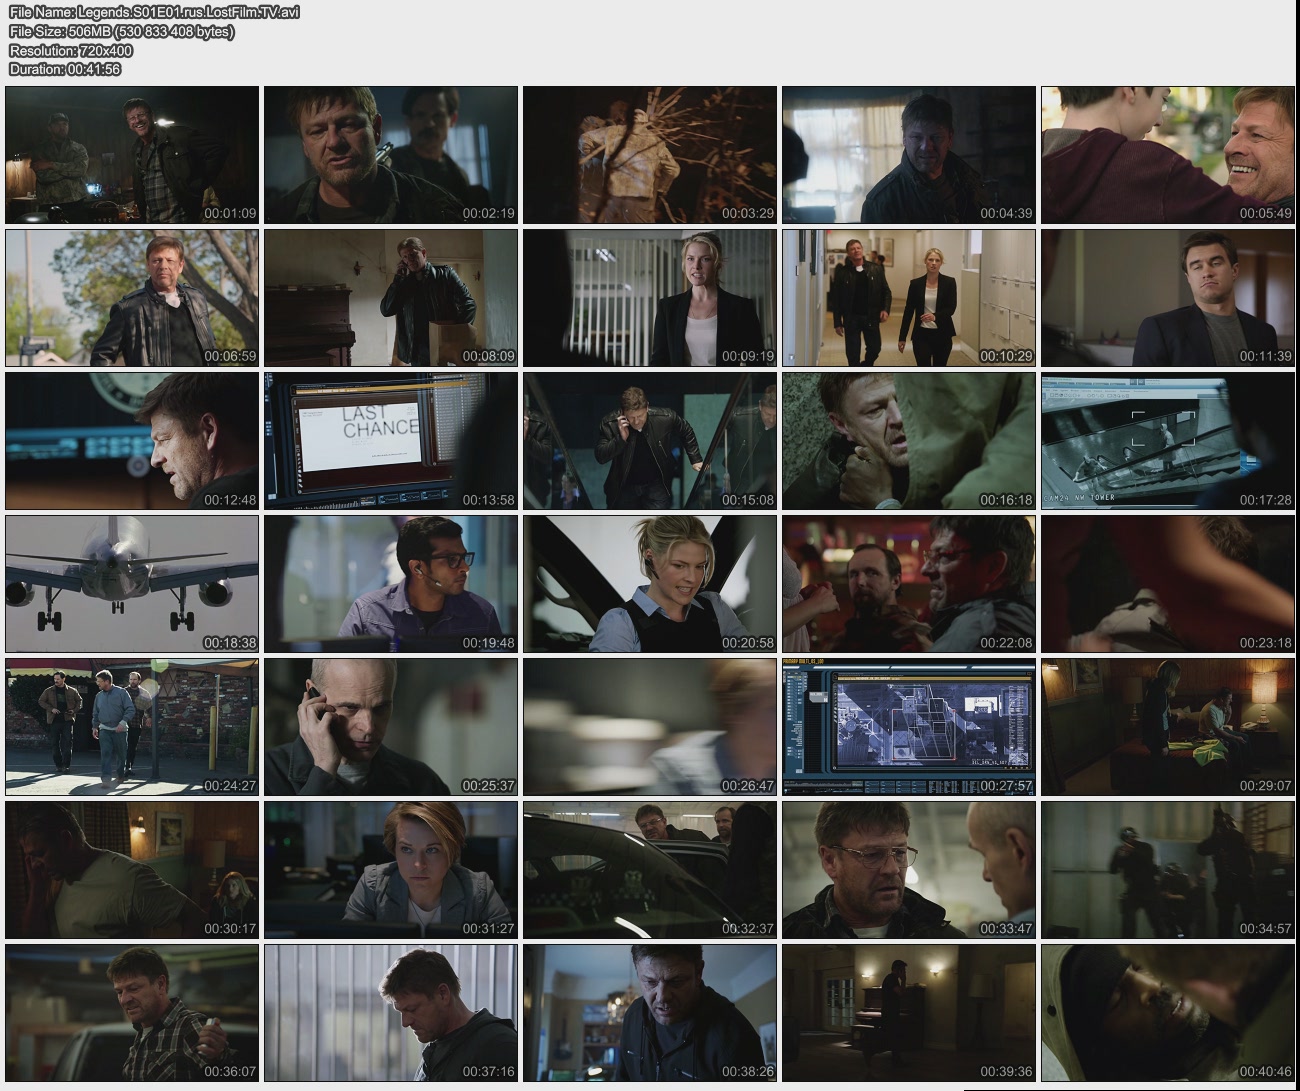The width and height of the screenshot is (1300, 1091).
Task: Select the Last Chance screen thumbnail
Action: pyautogui.click(x=391, y=441)
